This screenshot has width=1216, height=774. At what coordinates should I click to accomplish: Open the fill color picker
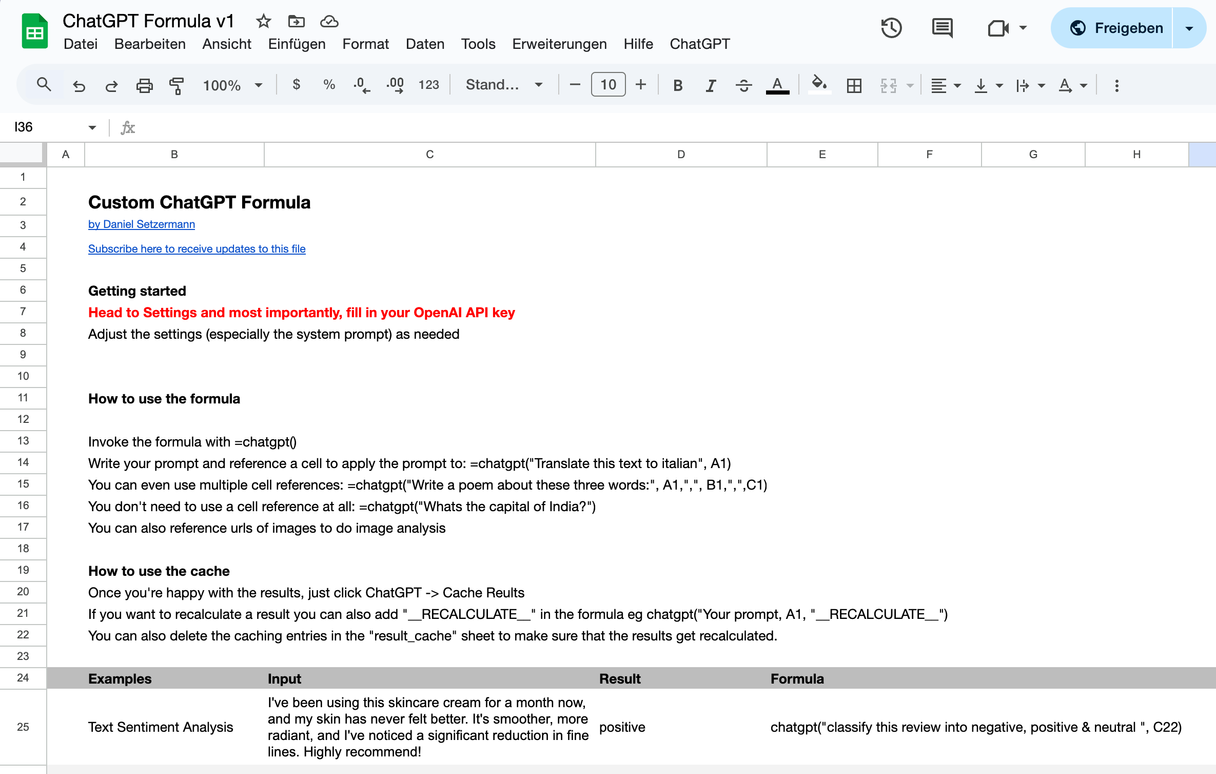pos(819,85)
